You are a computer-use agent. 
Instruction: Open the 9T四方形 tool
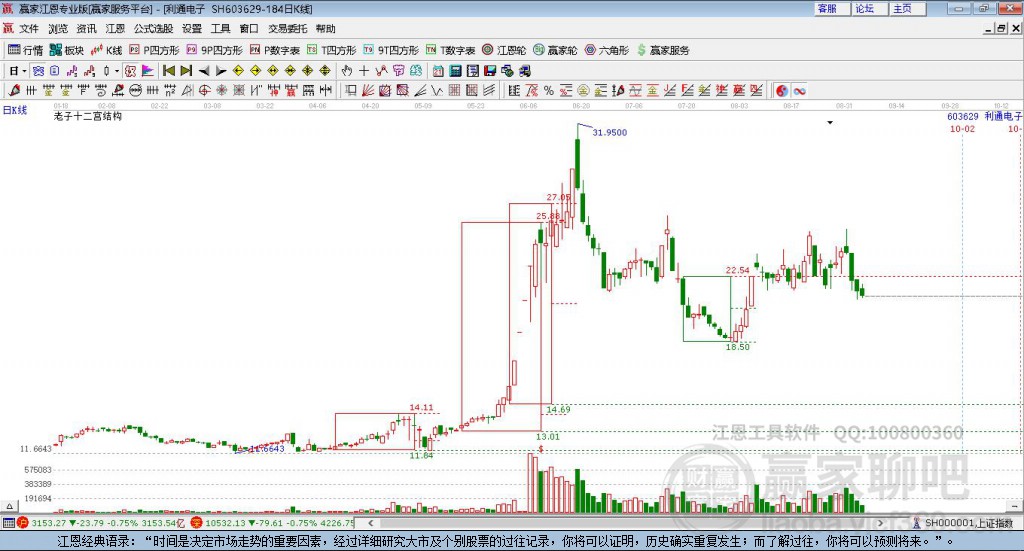click(391, 50)
